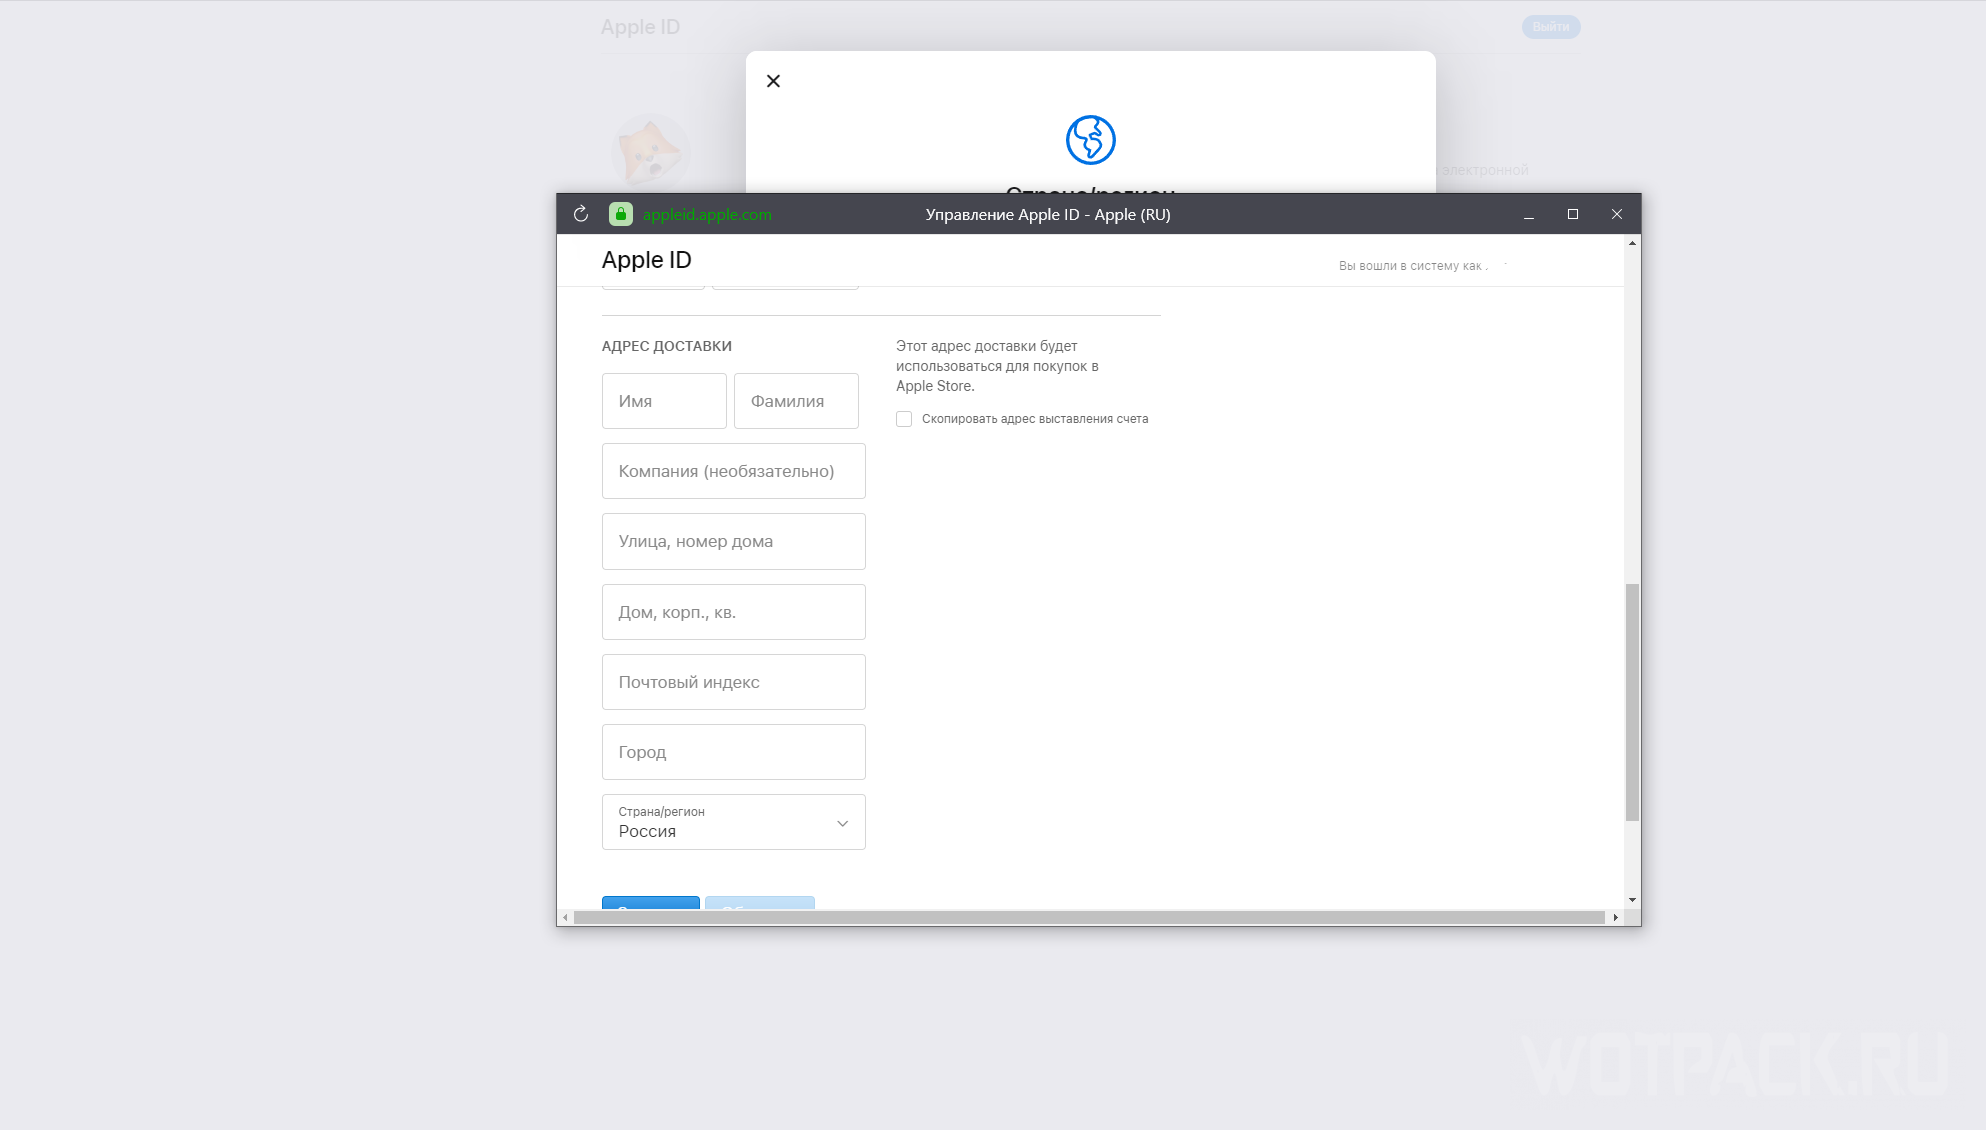Maximize the Apple ID window
The width and height of the screenshot is (1986, 1130).
tap(1572, 214)
